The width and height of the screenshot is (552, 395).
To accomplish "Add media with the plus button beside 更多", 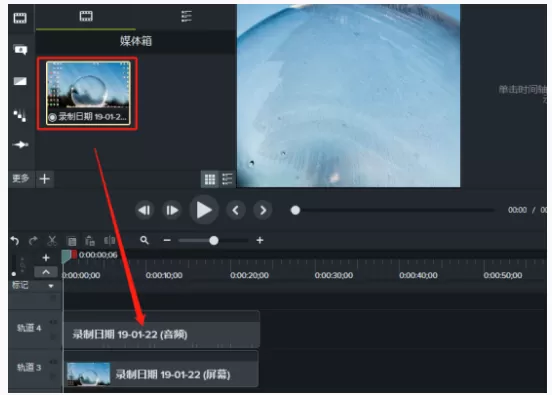I will coord(44,179).
